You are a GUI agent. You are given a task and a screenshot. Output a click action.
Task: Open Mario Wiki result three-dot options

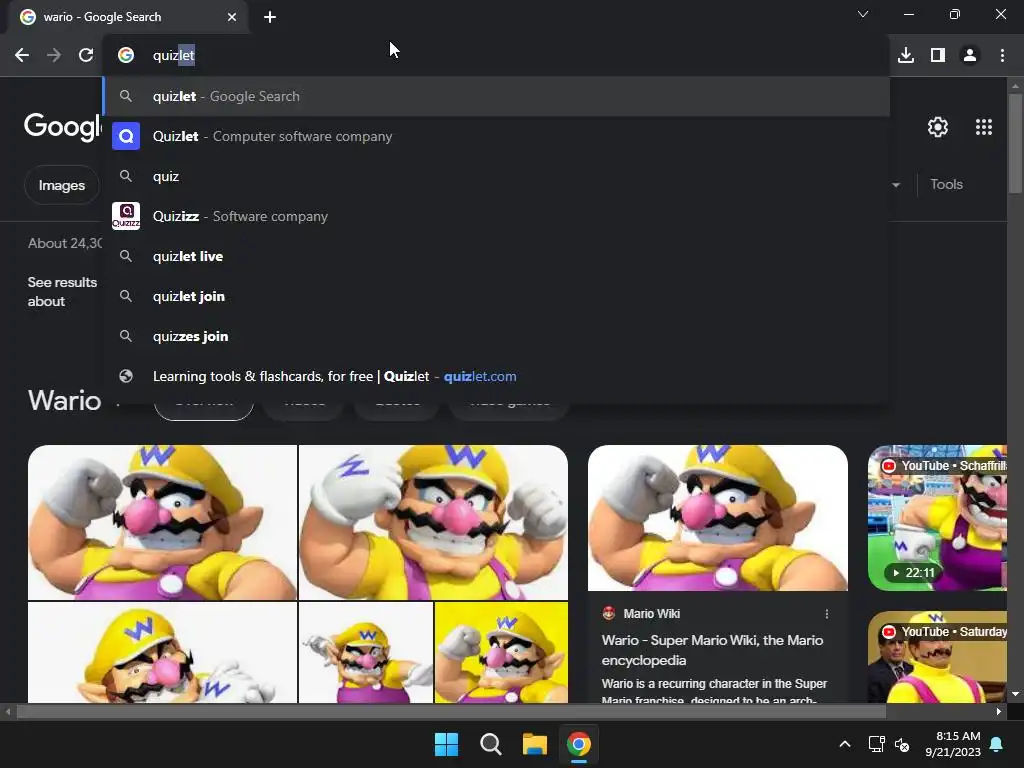coord(827,614)
